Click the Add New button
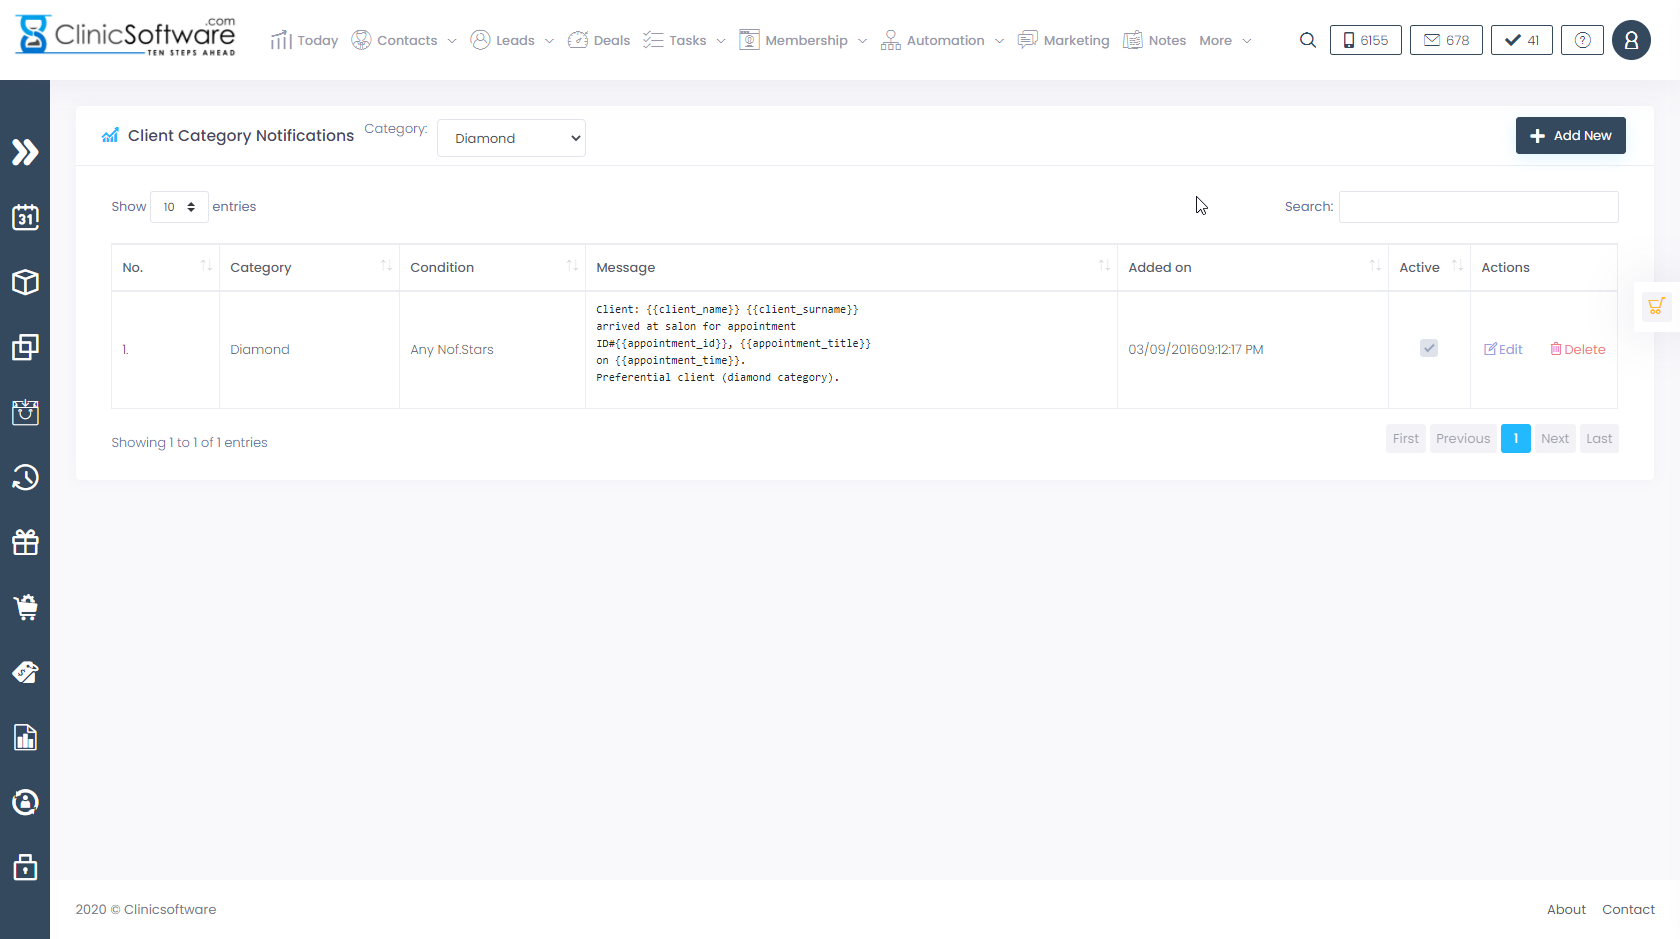 click(x=1570, y=135)
